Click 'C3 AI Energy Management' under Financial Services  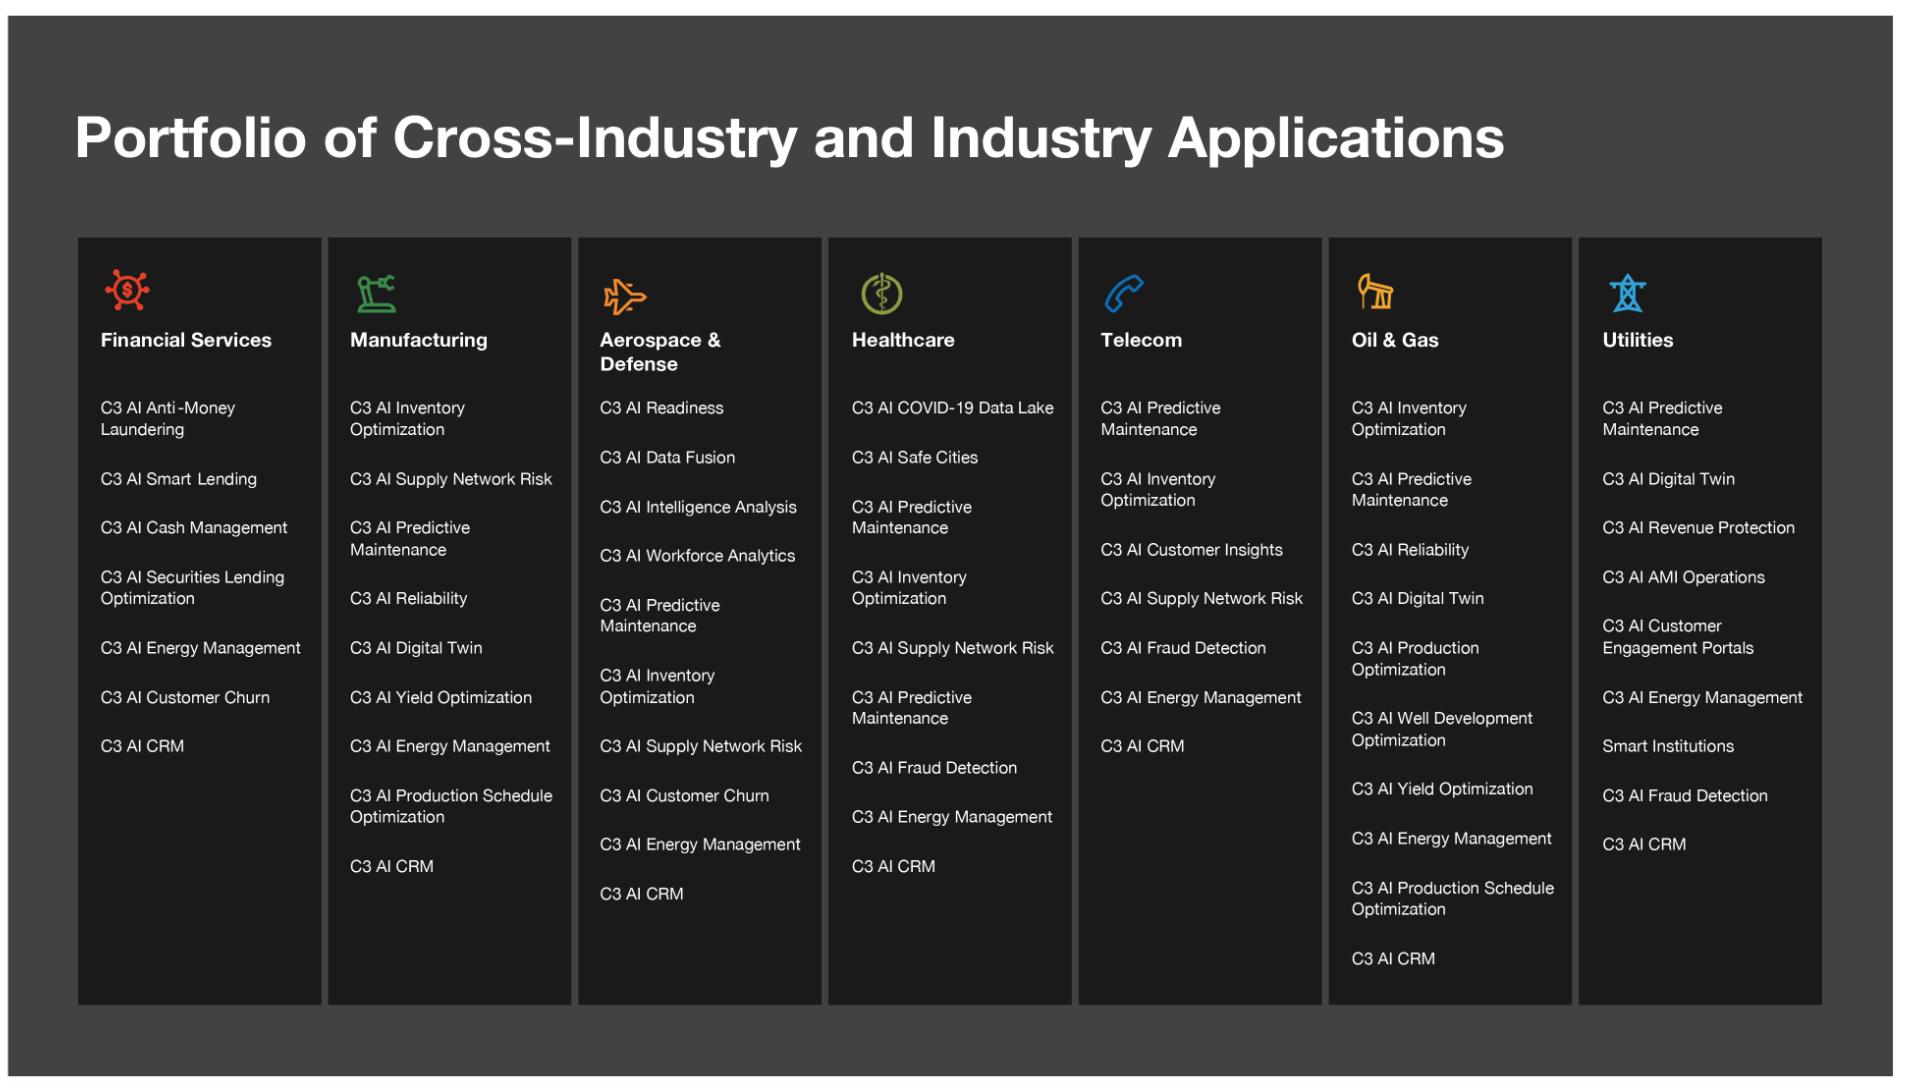point(200,648)
